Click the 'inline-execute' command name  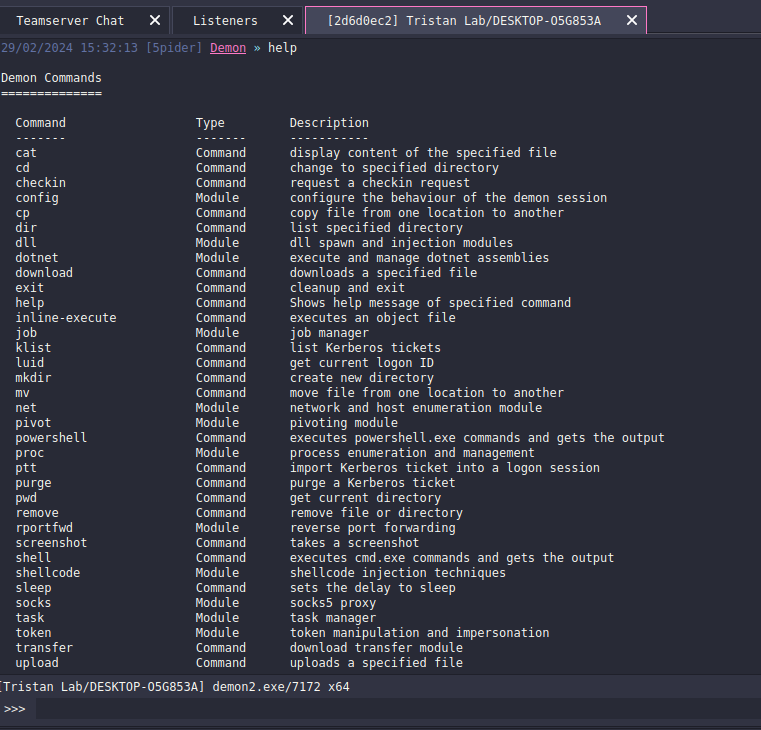click(x=66, y=318)
